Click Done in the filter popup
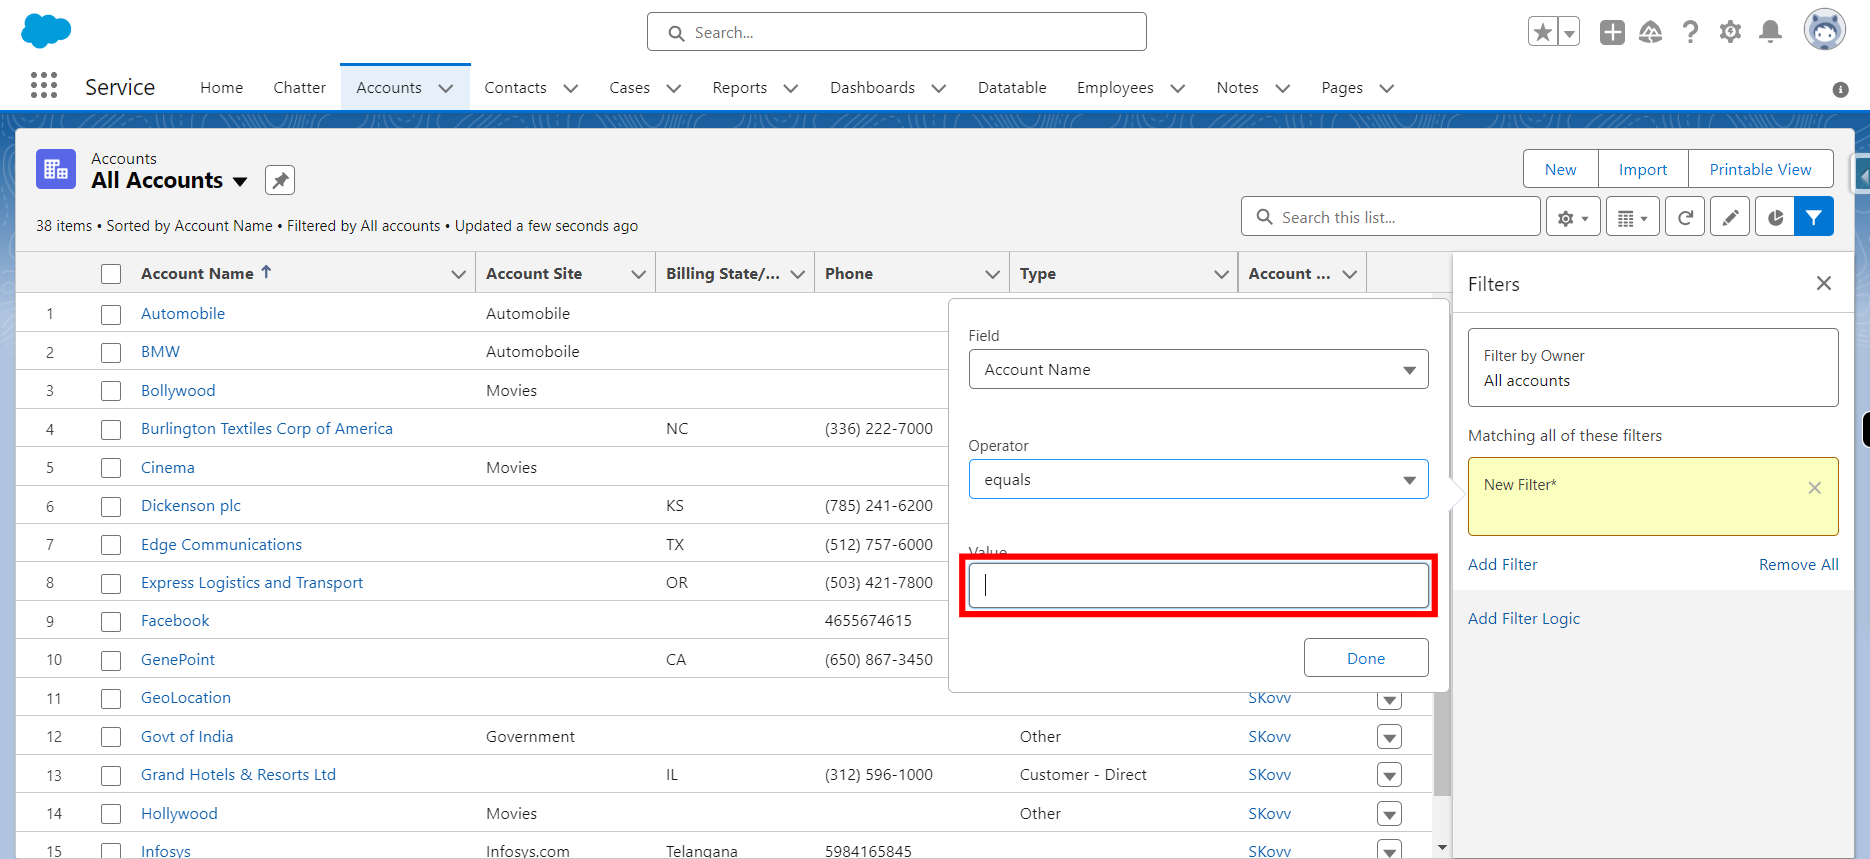The height and width of the screenshot is (859, 1870). tap(1366, 658)
